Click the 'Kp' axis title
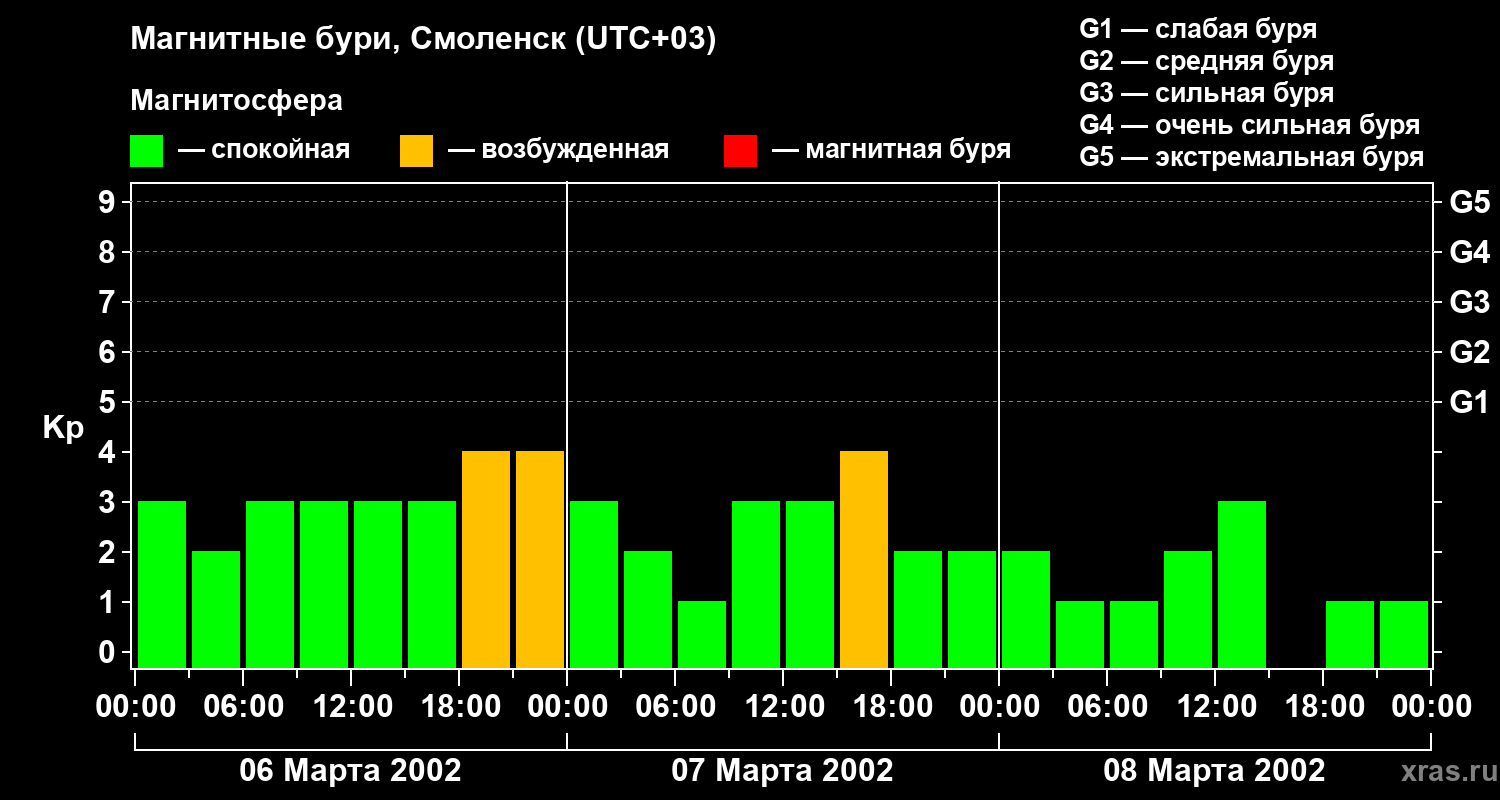This screenshot has height=800, width=1500. [63, 428]
